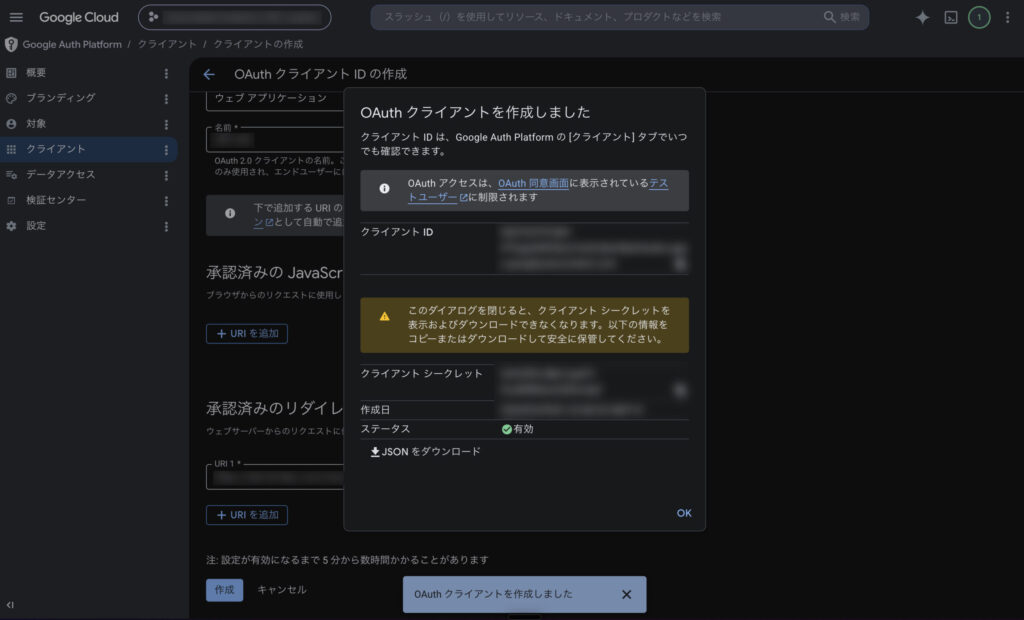Image resolution: width=1024 pixels, height=620 pixels.
Task: Click the Google Cloud logo
Action: [x=78, y=18]
